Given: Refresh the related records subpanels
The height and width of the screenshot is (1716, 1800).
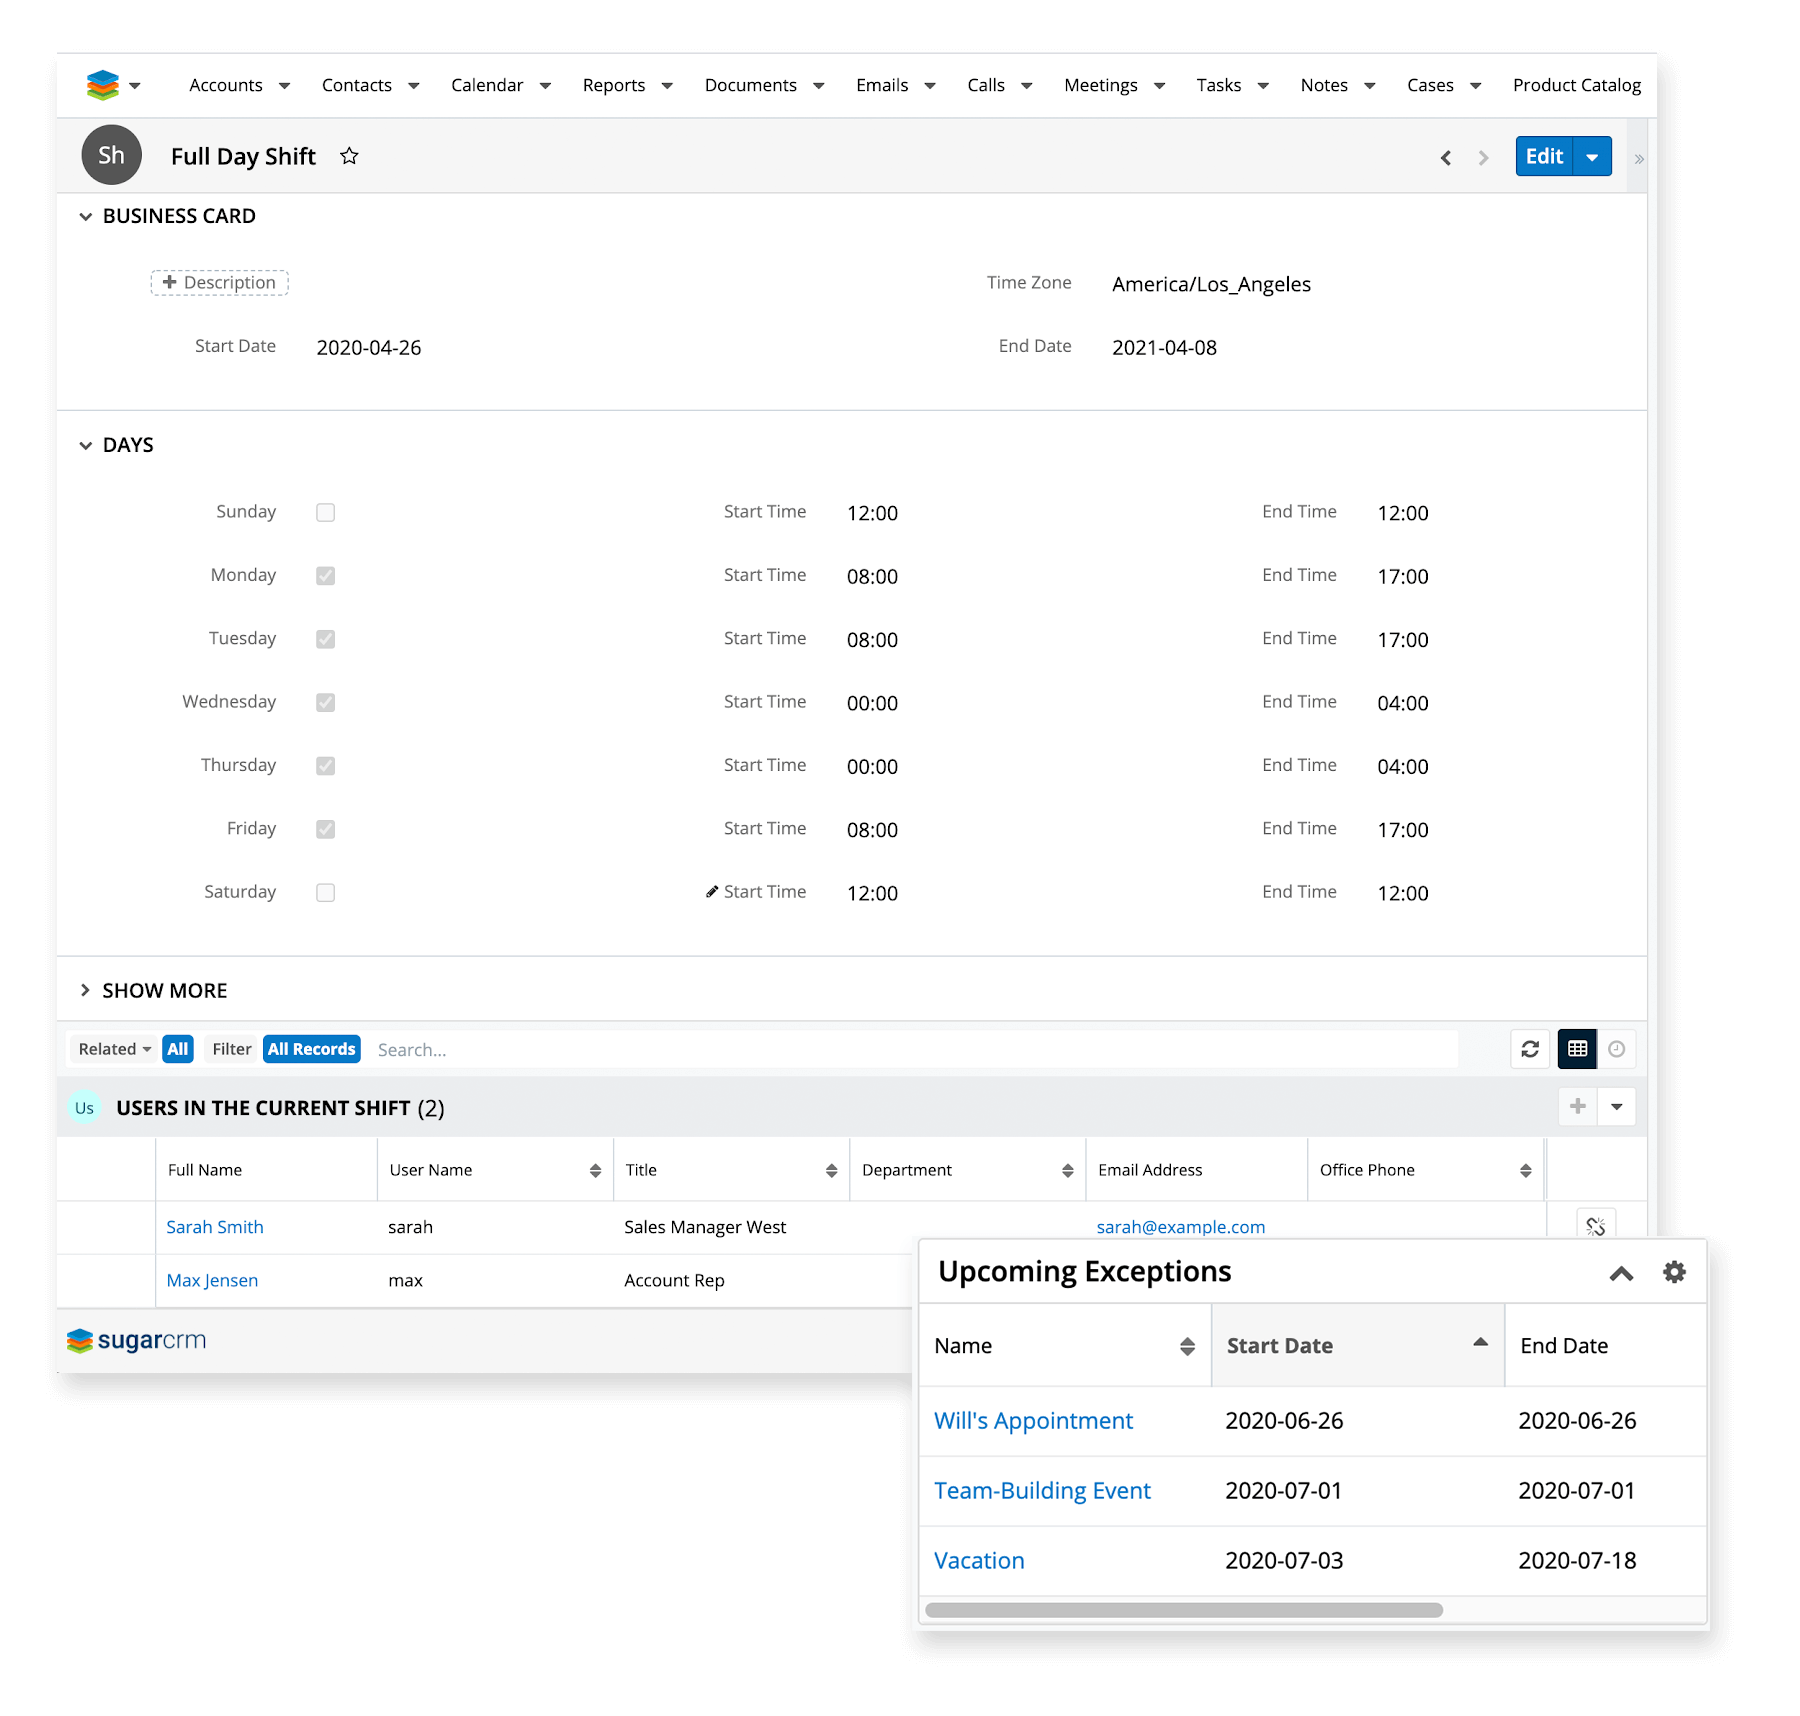Looking at the screenshot, I should tap(1530, 1049).
